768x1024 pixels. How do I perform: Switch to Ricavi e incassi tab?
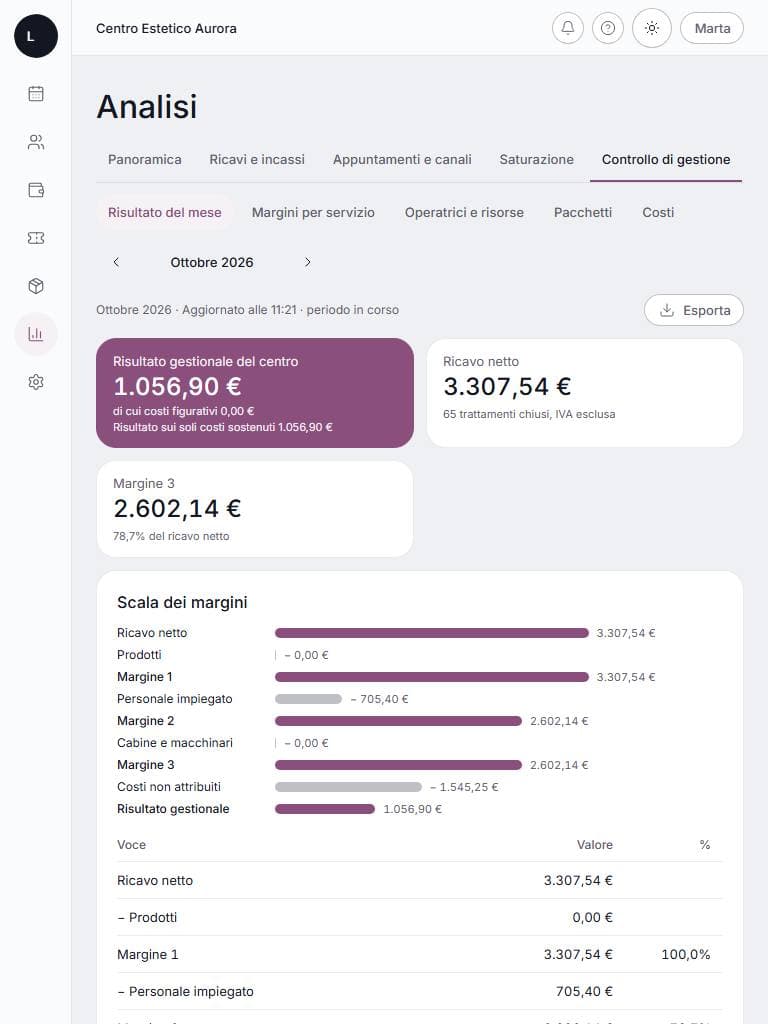coord(257,159)
